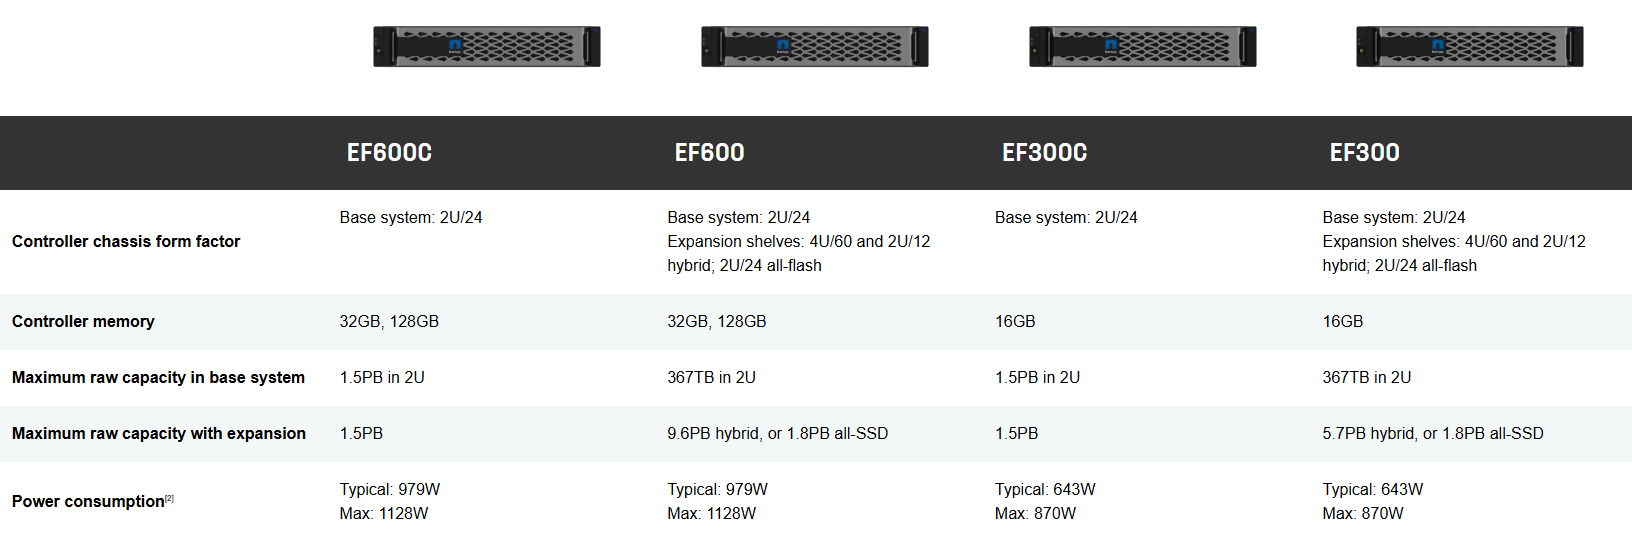Screen dimensions: 1632x545
Task: Click EF300C's 16GB controller memory value
Action: pos(1015,321)
